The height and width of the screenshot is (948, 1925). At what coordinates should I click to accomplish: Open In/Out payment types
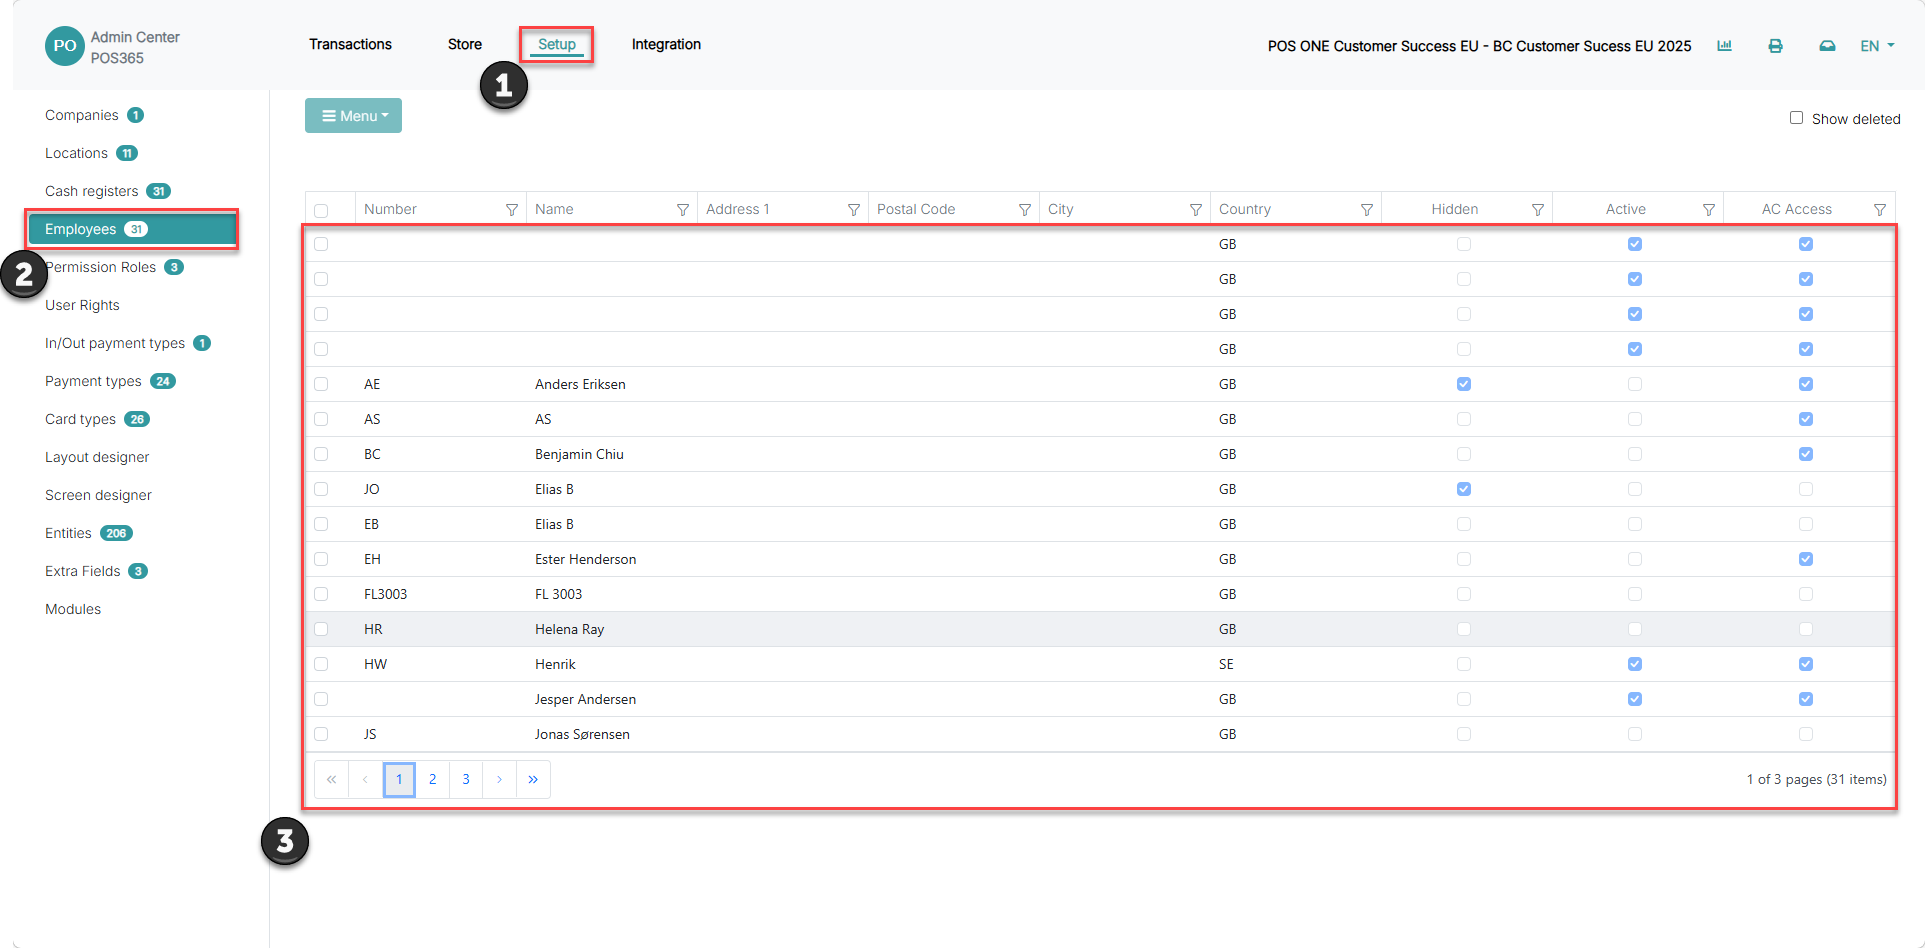tap(115, 343)
